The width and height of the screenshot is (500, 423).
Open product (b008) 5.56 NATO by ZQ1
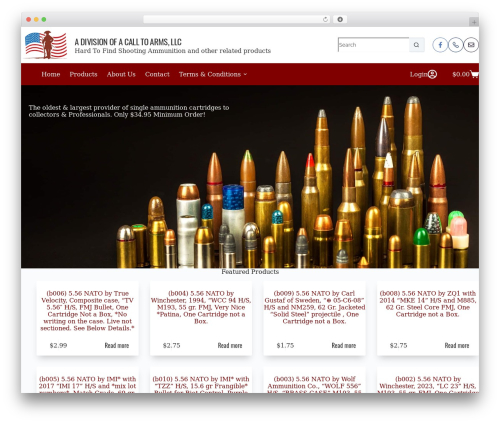point(428,304)
